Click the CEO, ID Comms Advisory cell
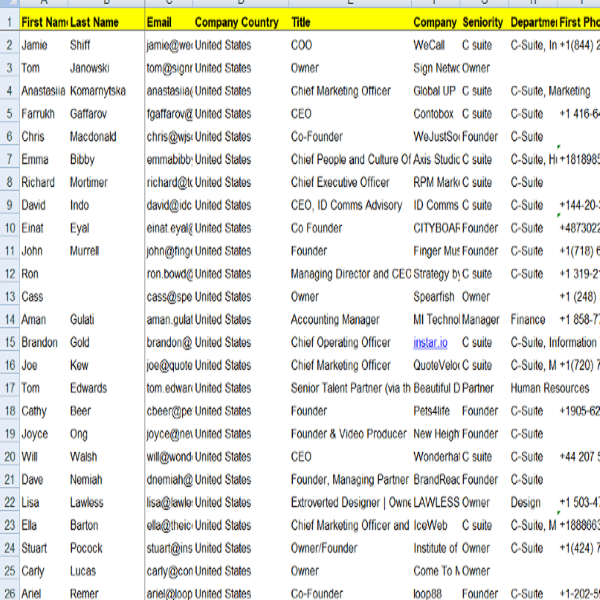600x600 pixels. (350, 205)
